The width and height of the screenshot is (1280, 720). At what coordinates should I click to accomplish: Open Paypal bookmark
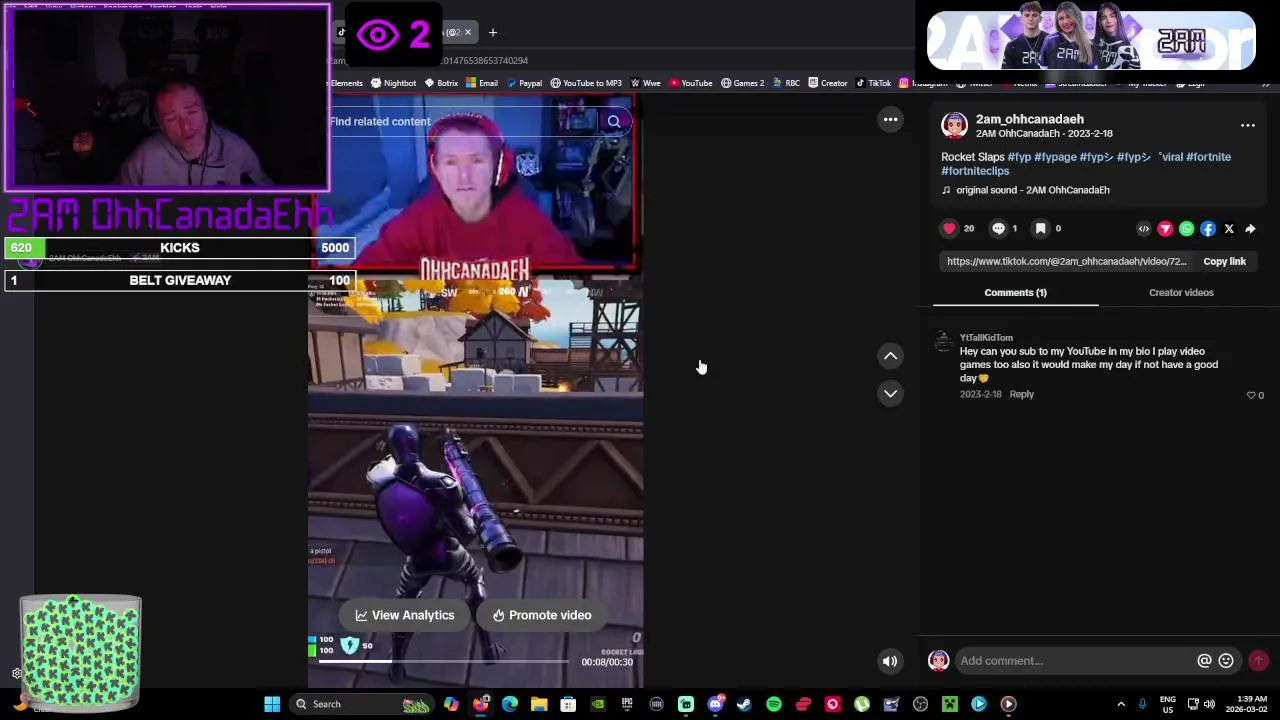(524, 83)
